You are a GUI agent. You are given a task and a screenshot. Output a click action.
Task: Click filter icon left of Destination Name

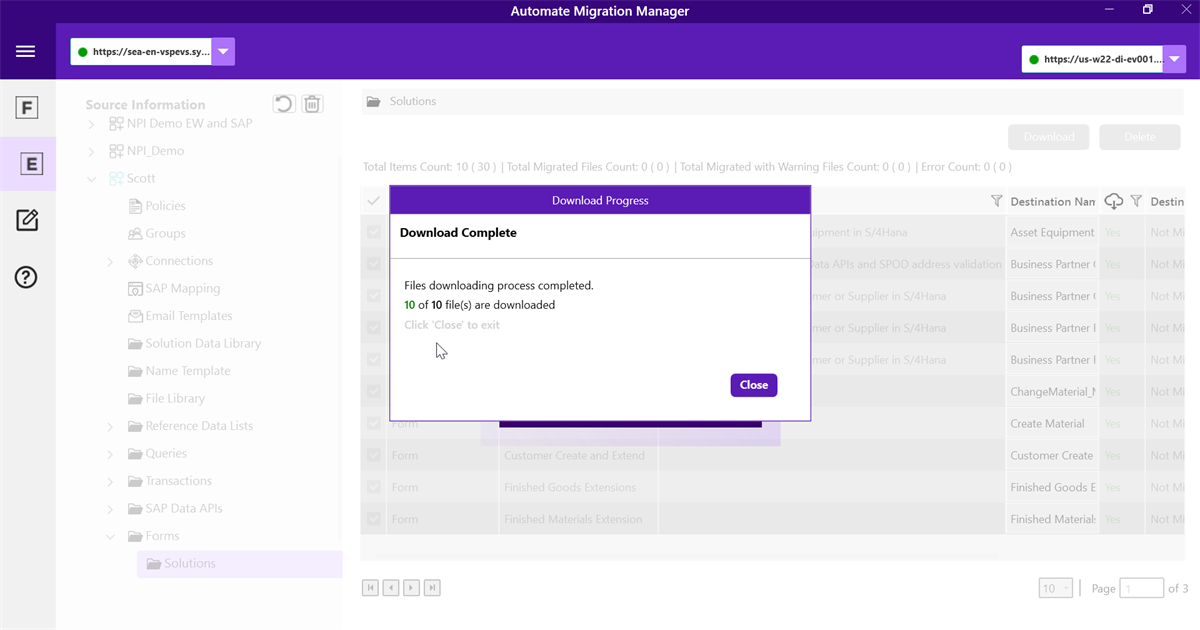(x=996, y=201)
